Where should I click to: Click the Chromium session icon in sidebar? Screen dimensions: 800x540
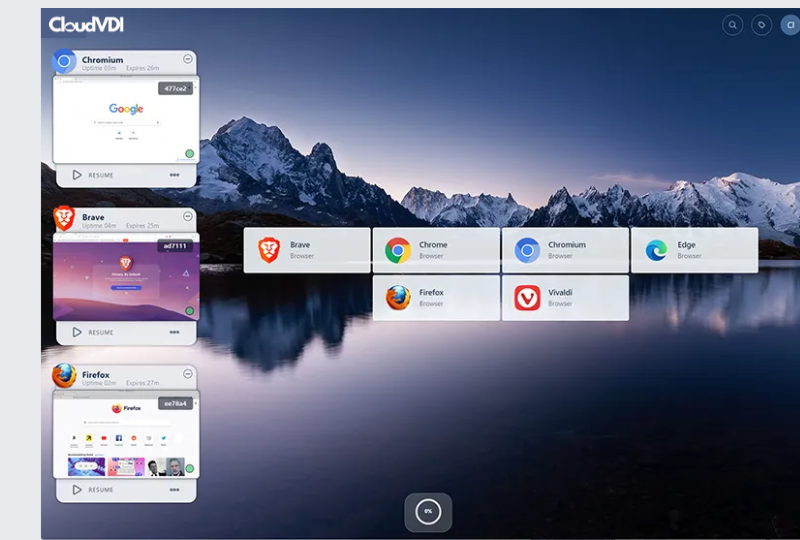coord(64,62)
